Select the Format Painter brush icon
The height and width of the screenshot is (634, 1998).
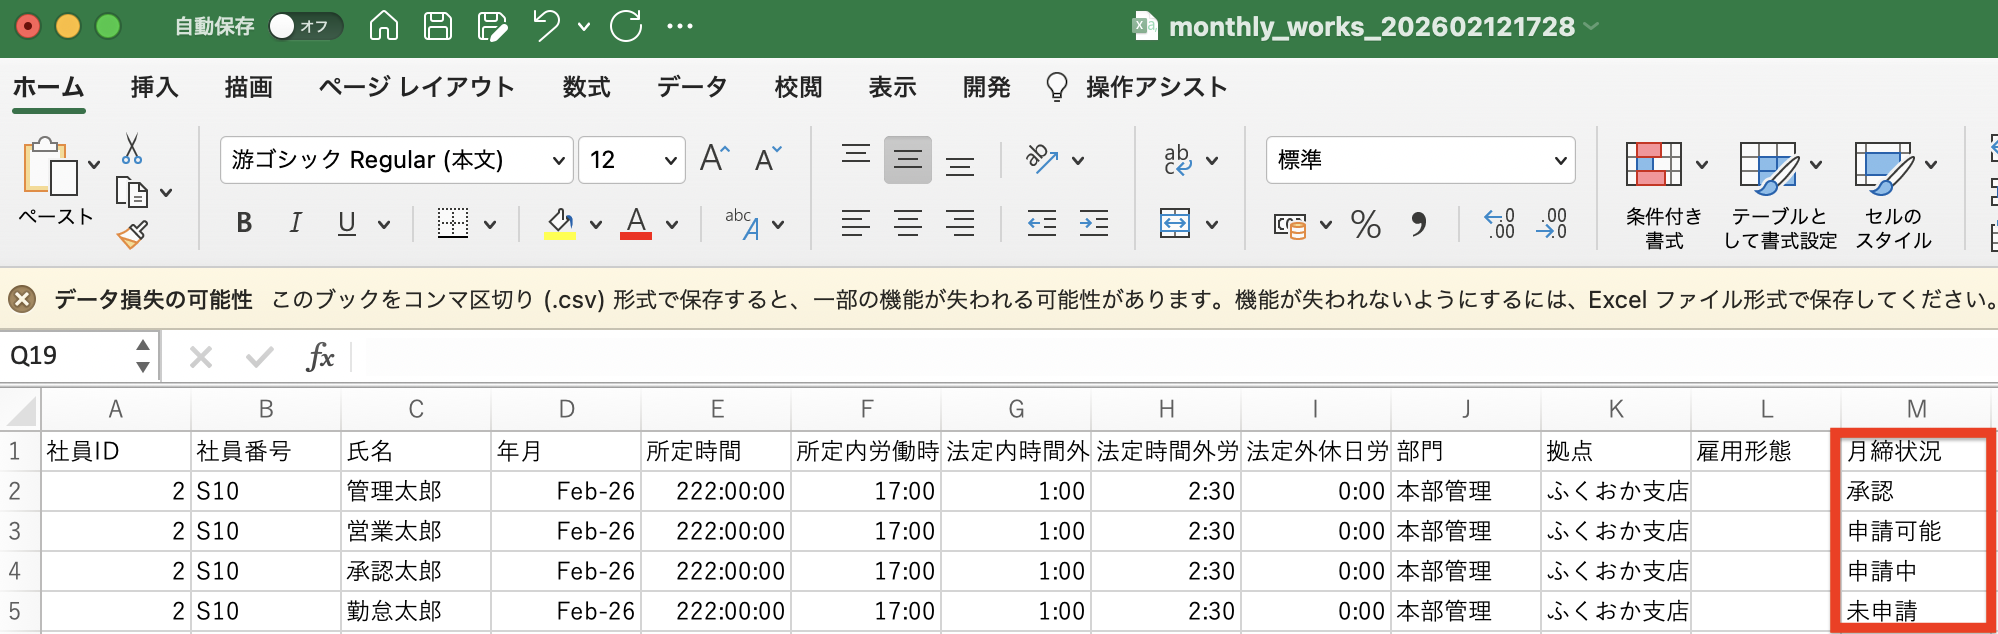pyautogui.click(x=132, y=235)
